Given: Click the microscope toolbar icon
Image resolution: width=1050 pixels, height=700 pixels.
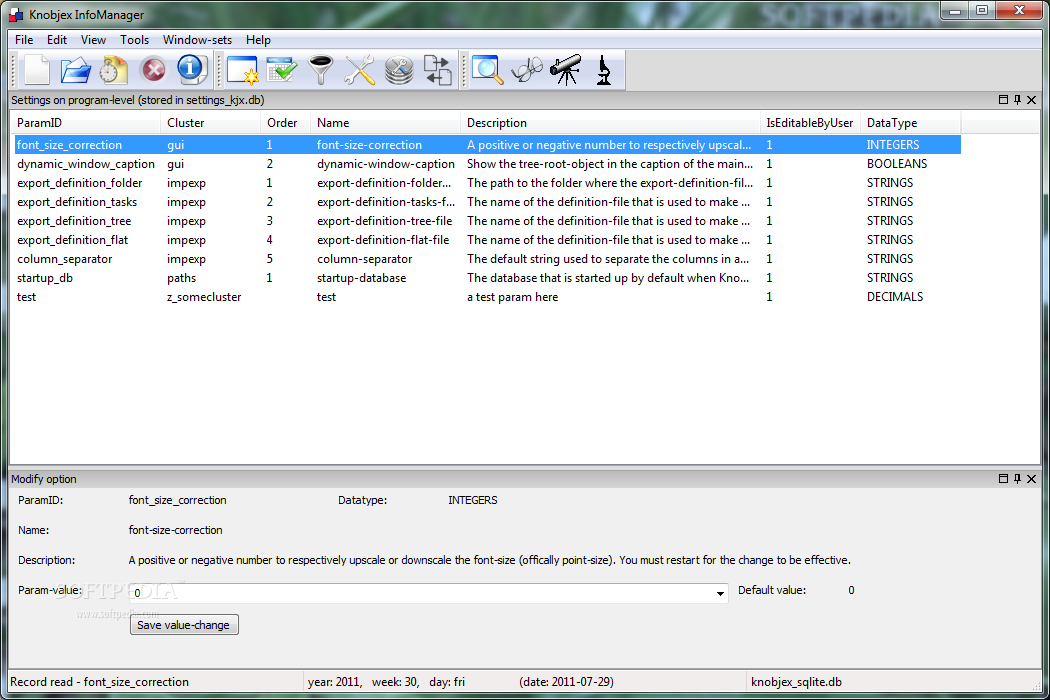Looking at the screenshot, I should tap(604, 70).
